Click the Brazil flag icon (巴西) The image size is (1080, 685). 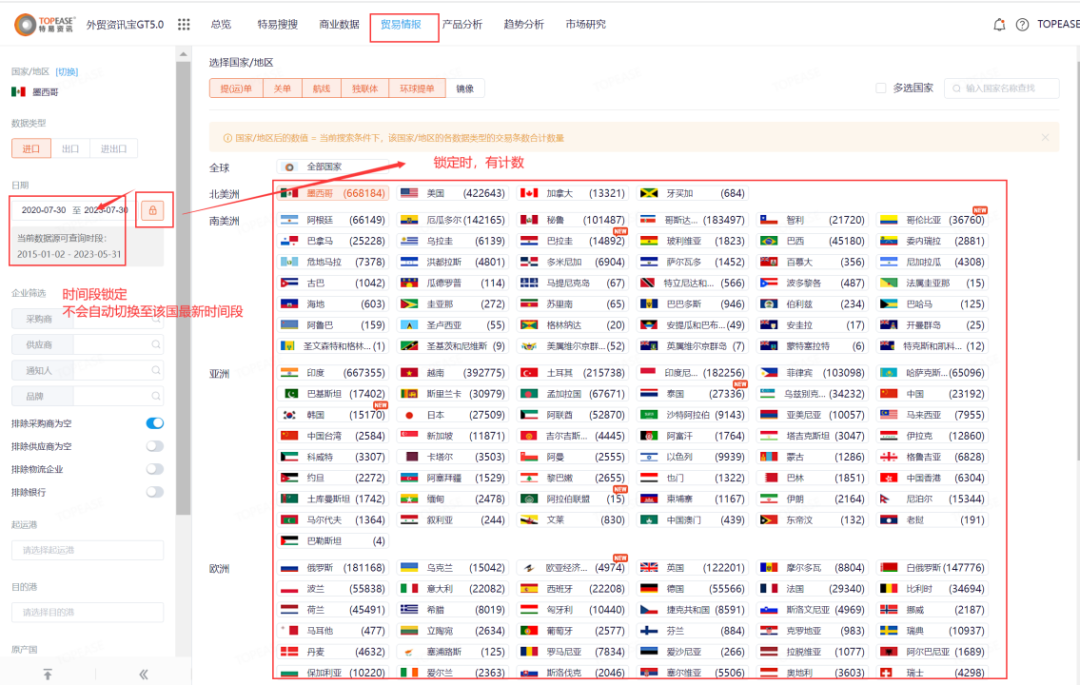769,241
